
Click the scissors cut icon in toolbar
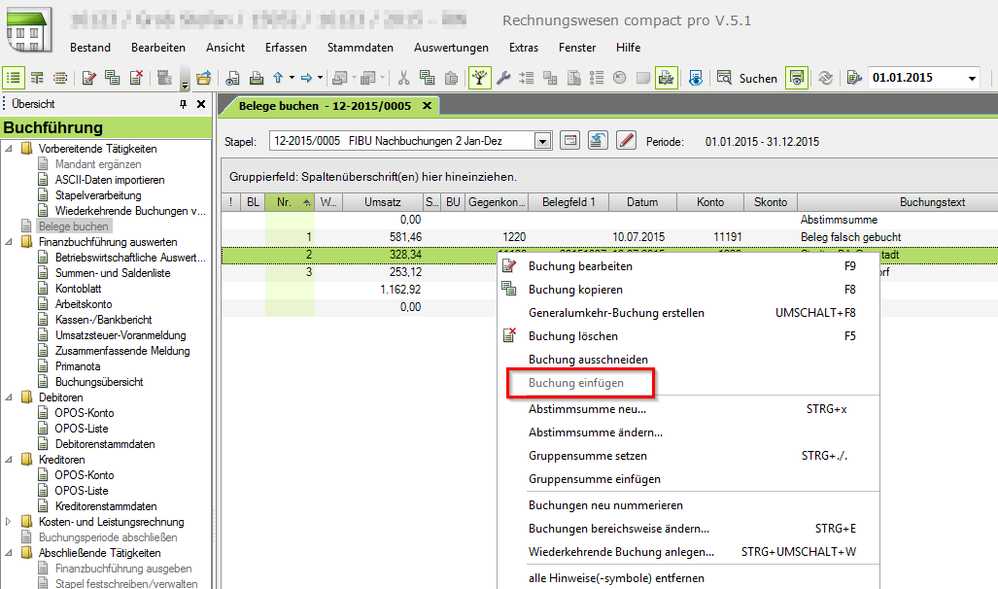coord(404,78)
